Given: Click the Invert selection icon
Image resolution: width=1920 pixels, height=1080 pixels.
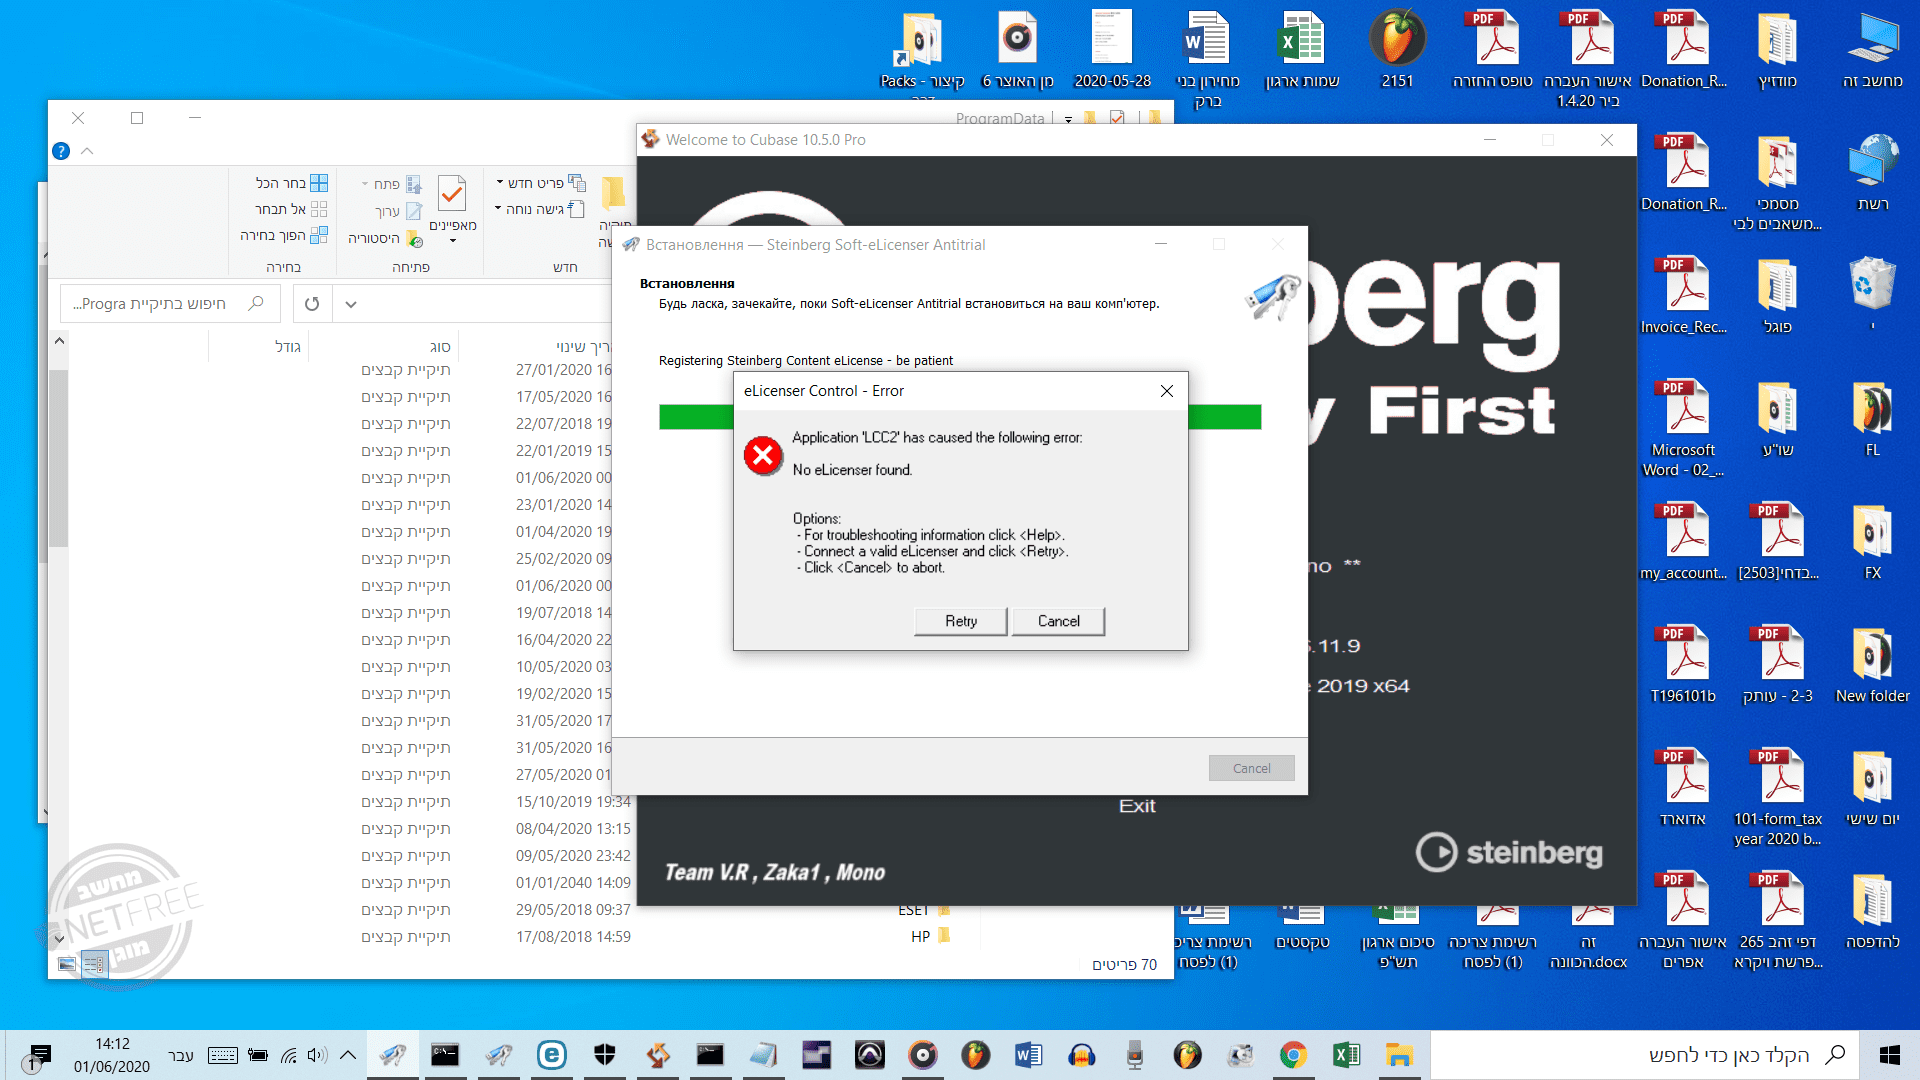Looking at the screenshot, I should 319,235.
